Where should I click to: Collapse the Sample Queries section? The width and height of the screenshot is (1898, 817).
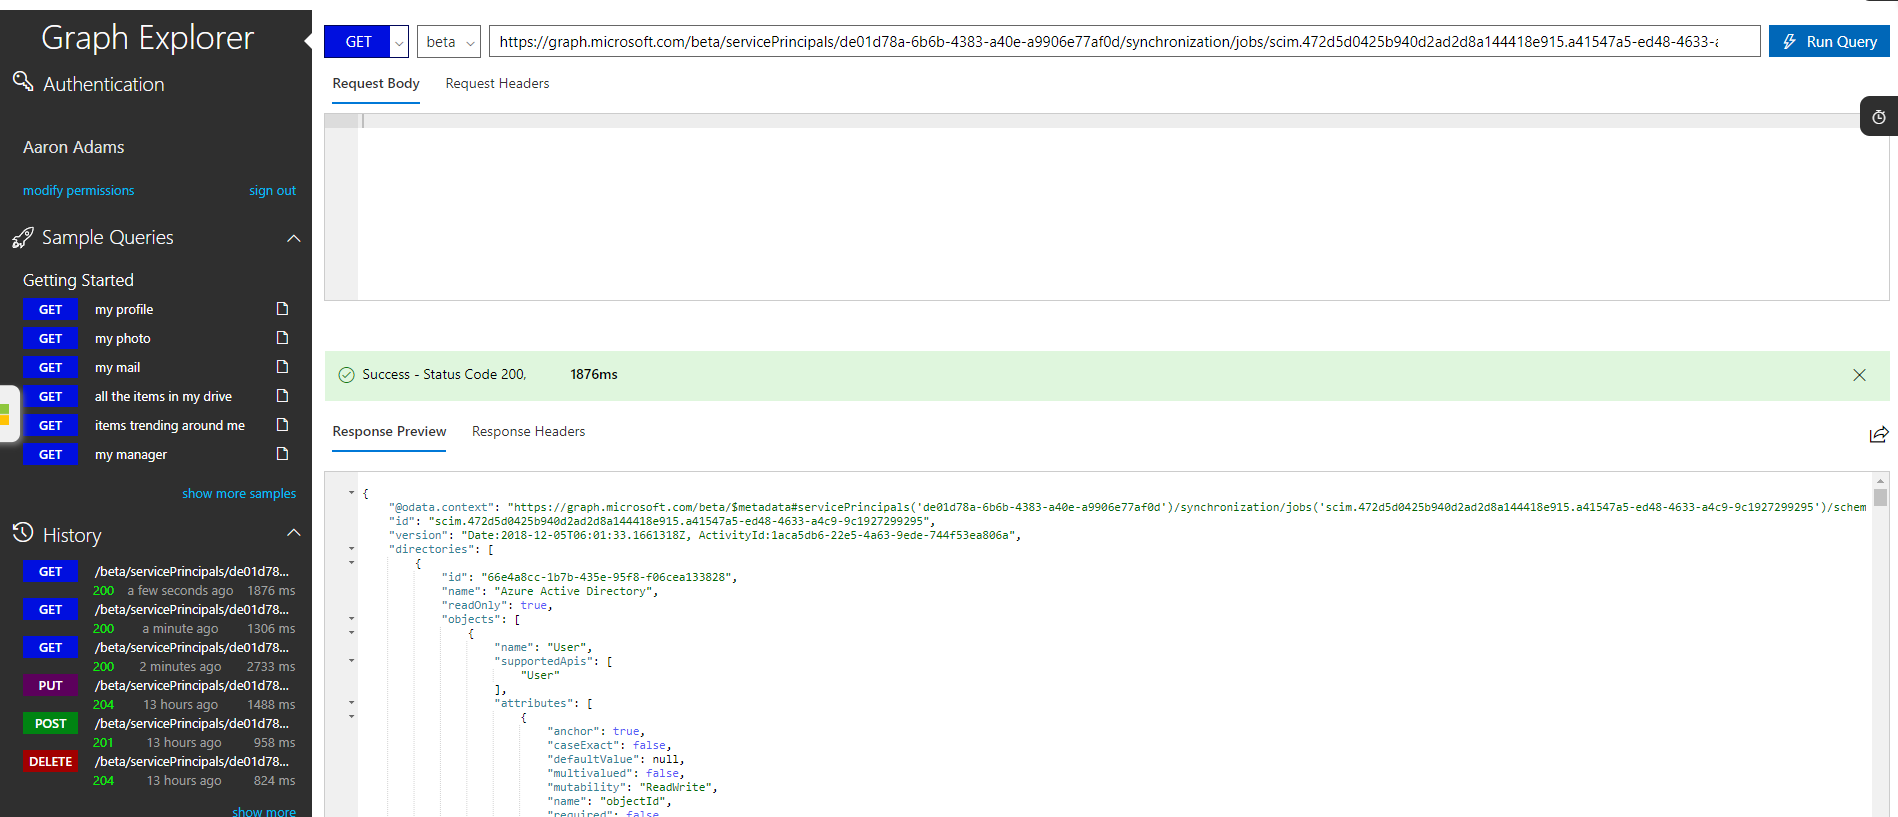[293, 238]
